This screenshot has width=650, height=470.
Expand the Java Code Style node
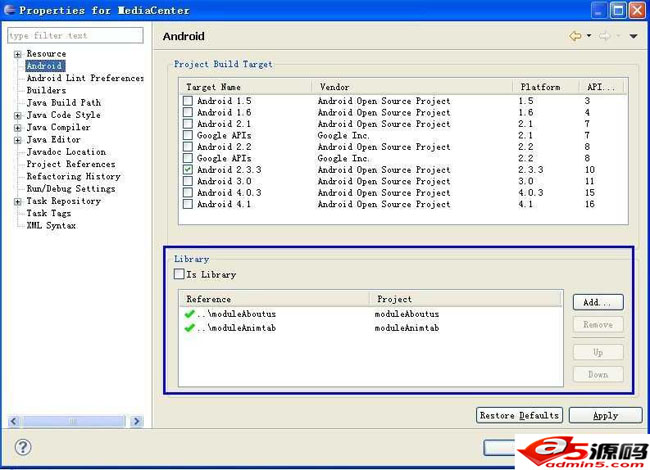coord(18,115)
